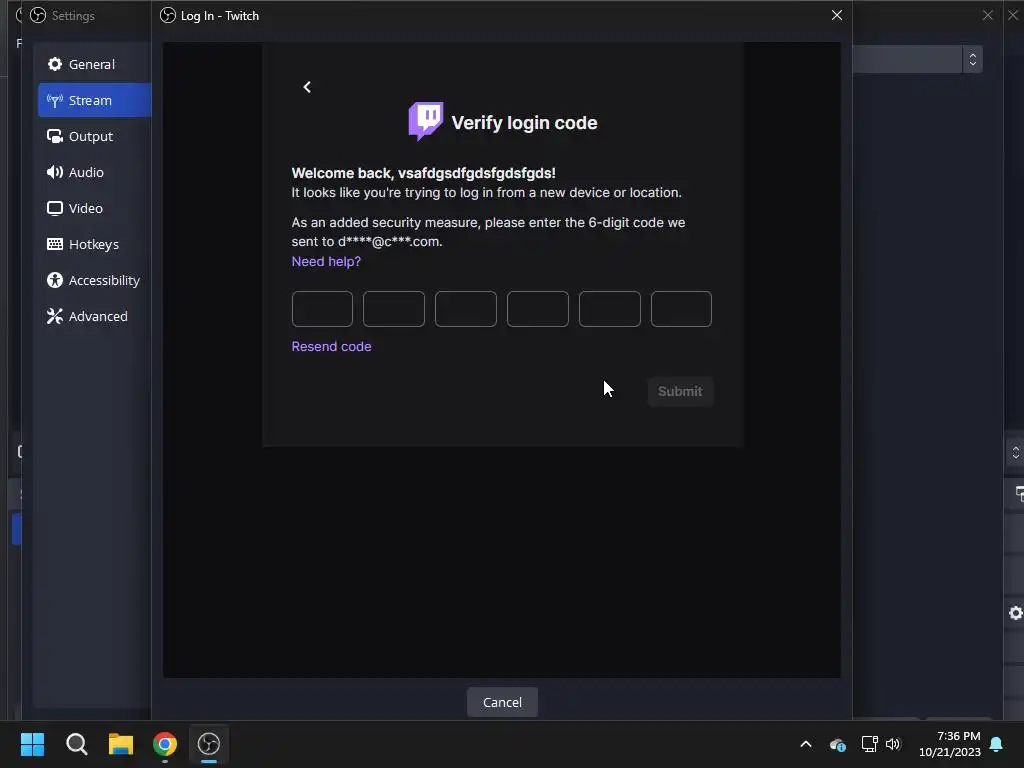Cancel the Twitch login dialog
This screenshot has width=1024, height=768.
[x=502, y=702]
